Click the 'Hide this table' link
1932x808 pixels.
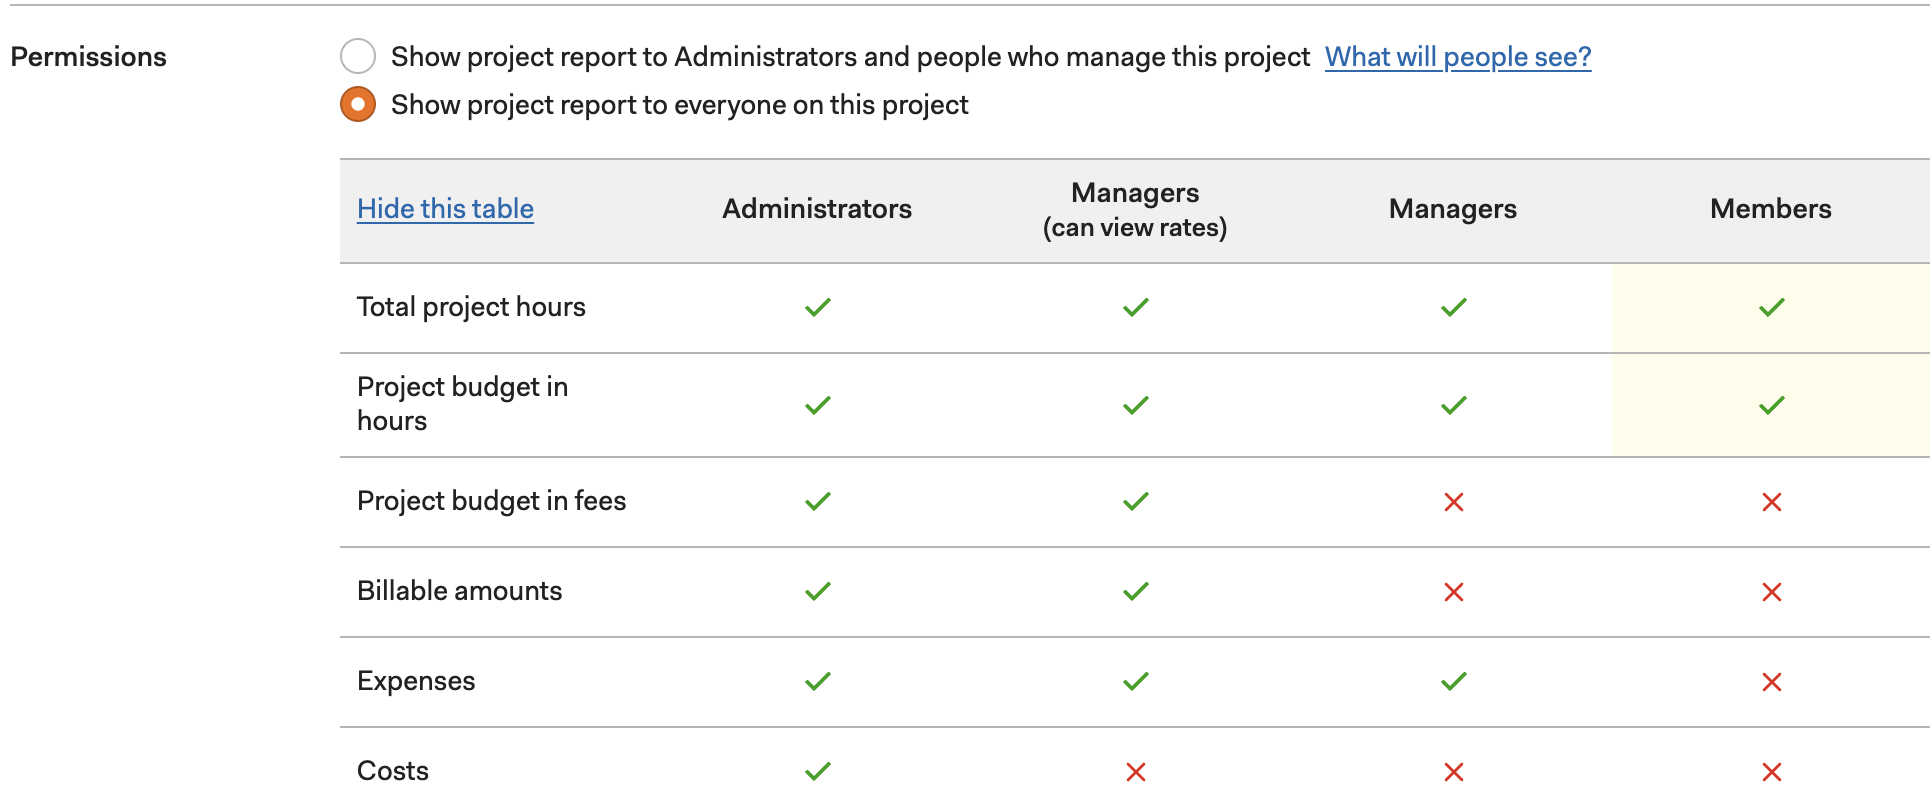point(445,209)
